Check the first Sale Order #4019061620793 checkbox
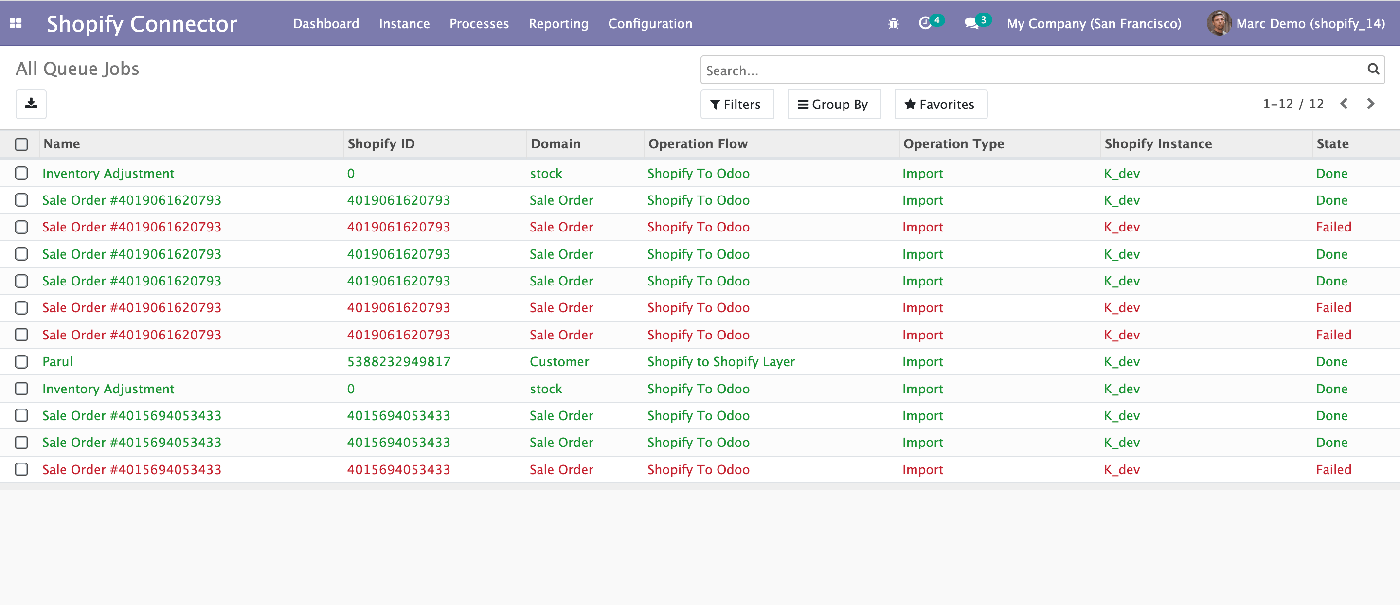1400x605 pixels. tap(21, 200)
